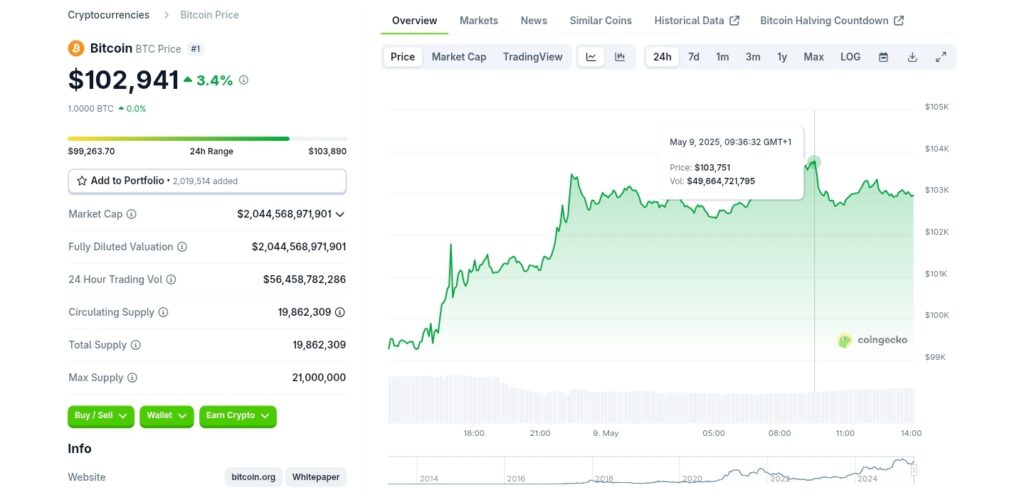
Task: Click the #1 rank badge
Action: coord(195,48)
